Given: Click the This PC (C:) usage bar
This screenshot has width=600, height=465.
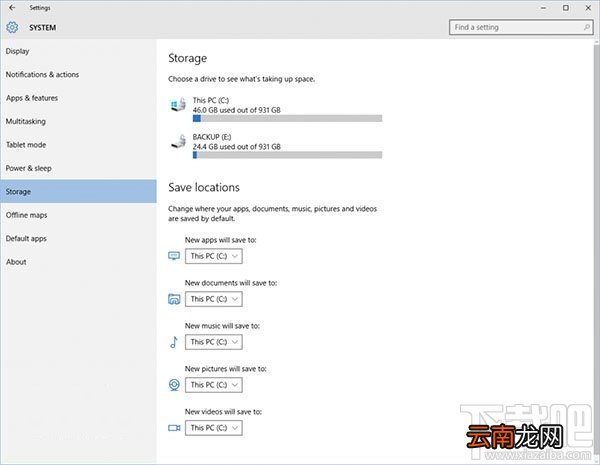Looking at the screenshot, I should tap(287, 118).
